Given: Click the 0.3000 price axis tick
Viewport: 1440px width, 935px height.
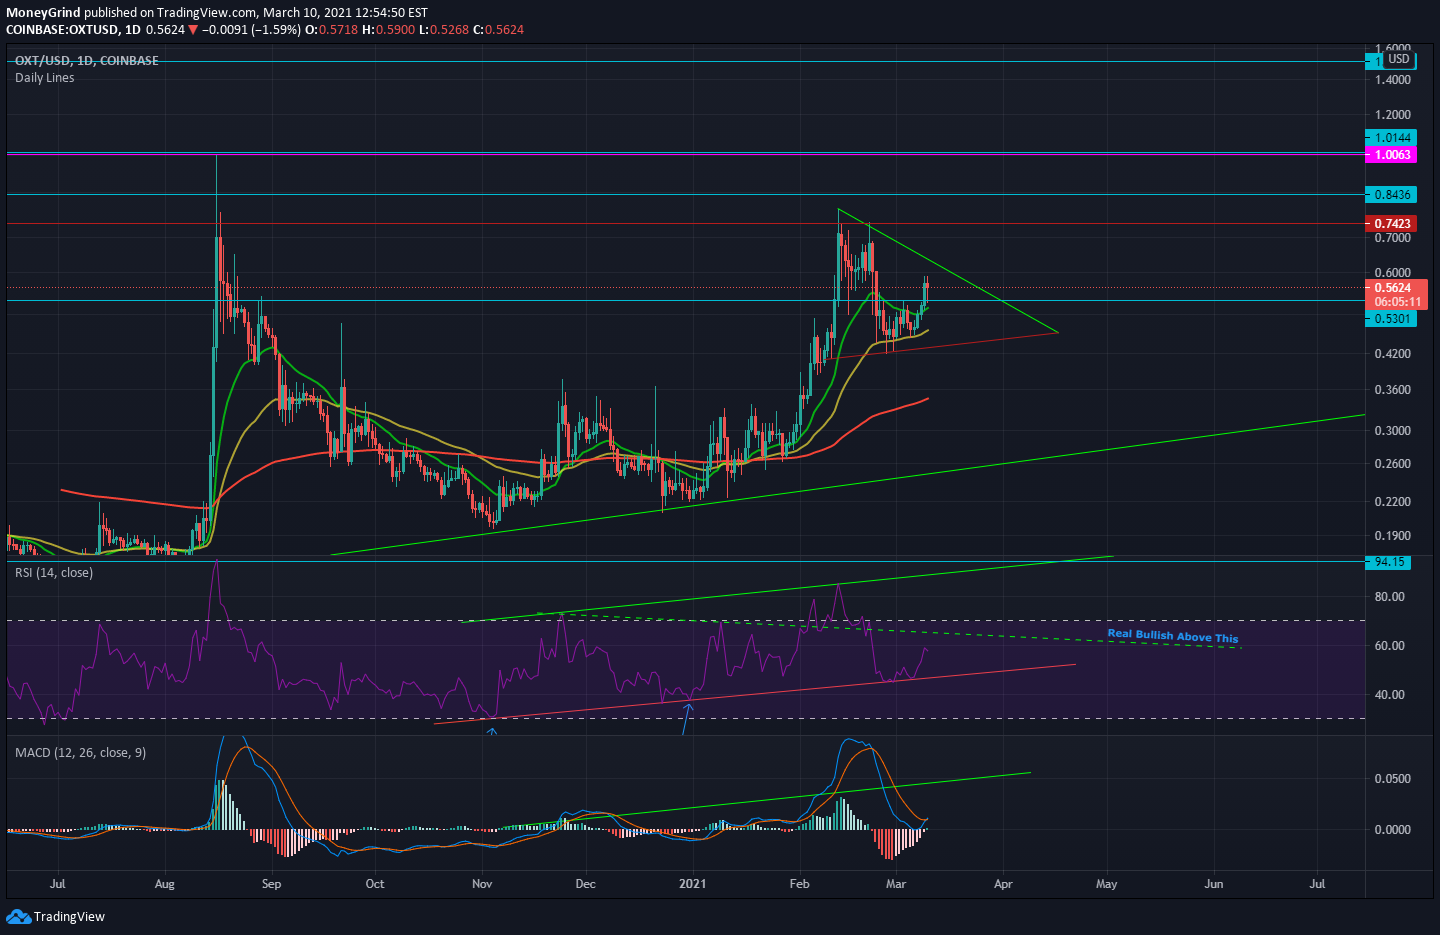Looking at the screenshot, I should point(1393,431).
